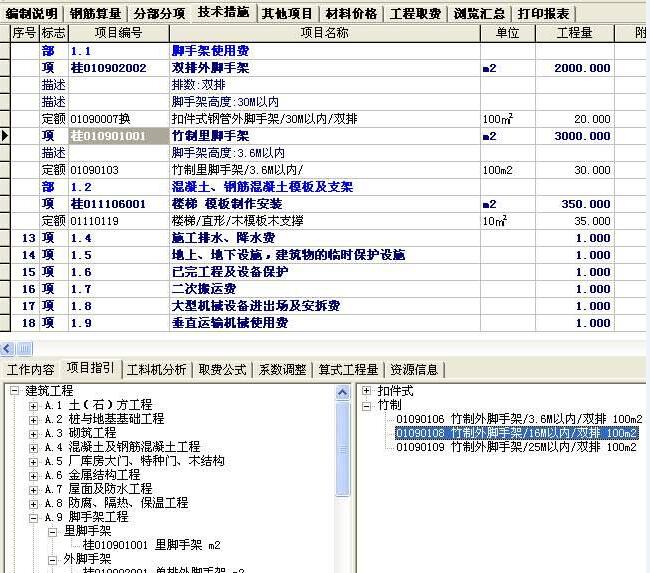
Task: Click the 工程量 column header
Action: [574, 33]
